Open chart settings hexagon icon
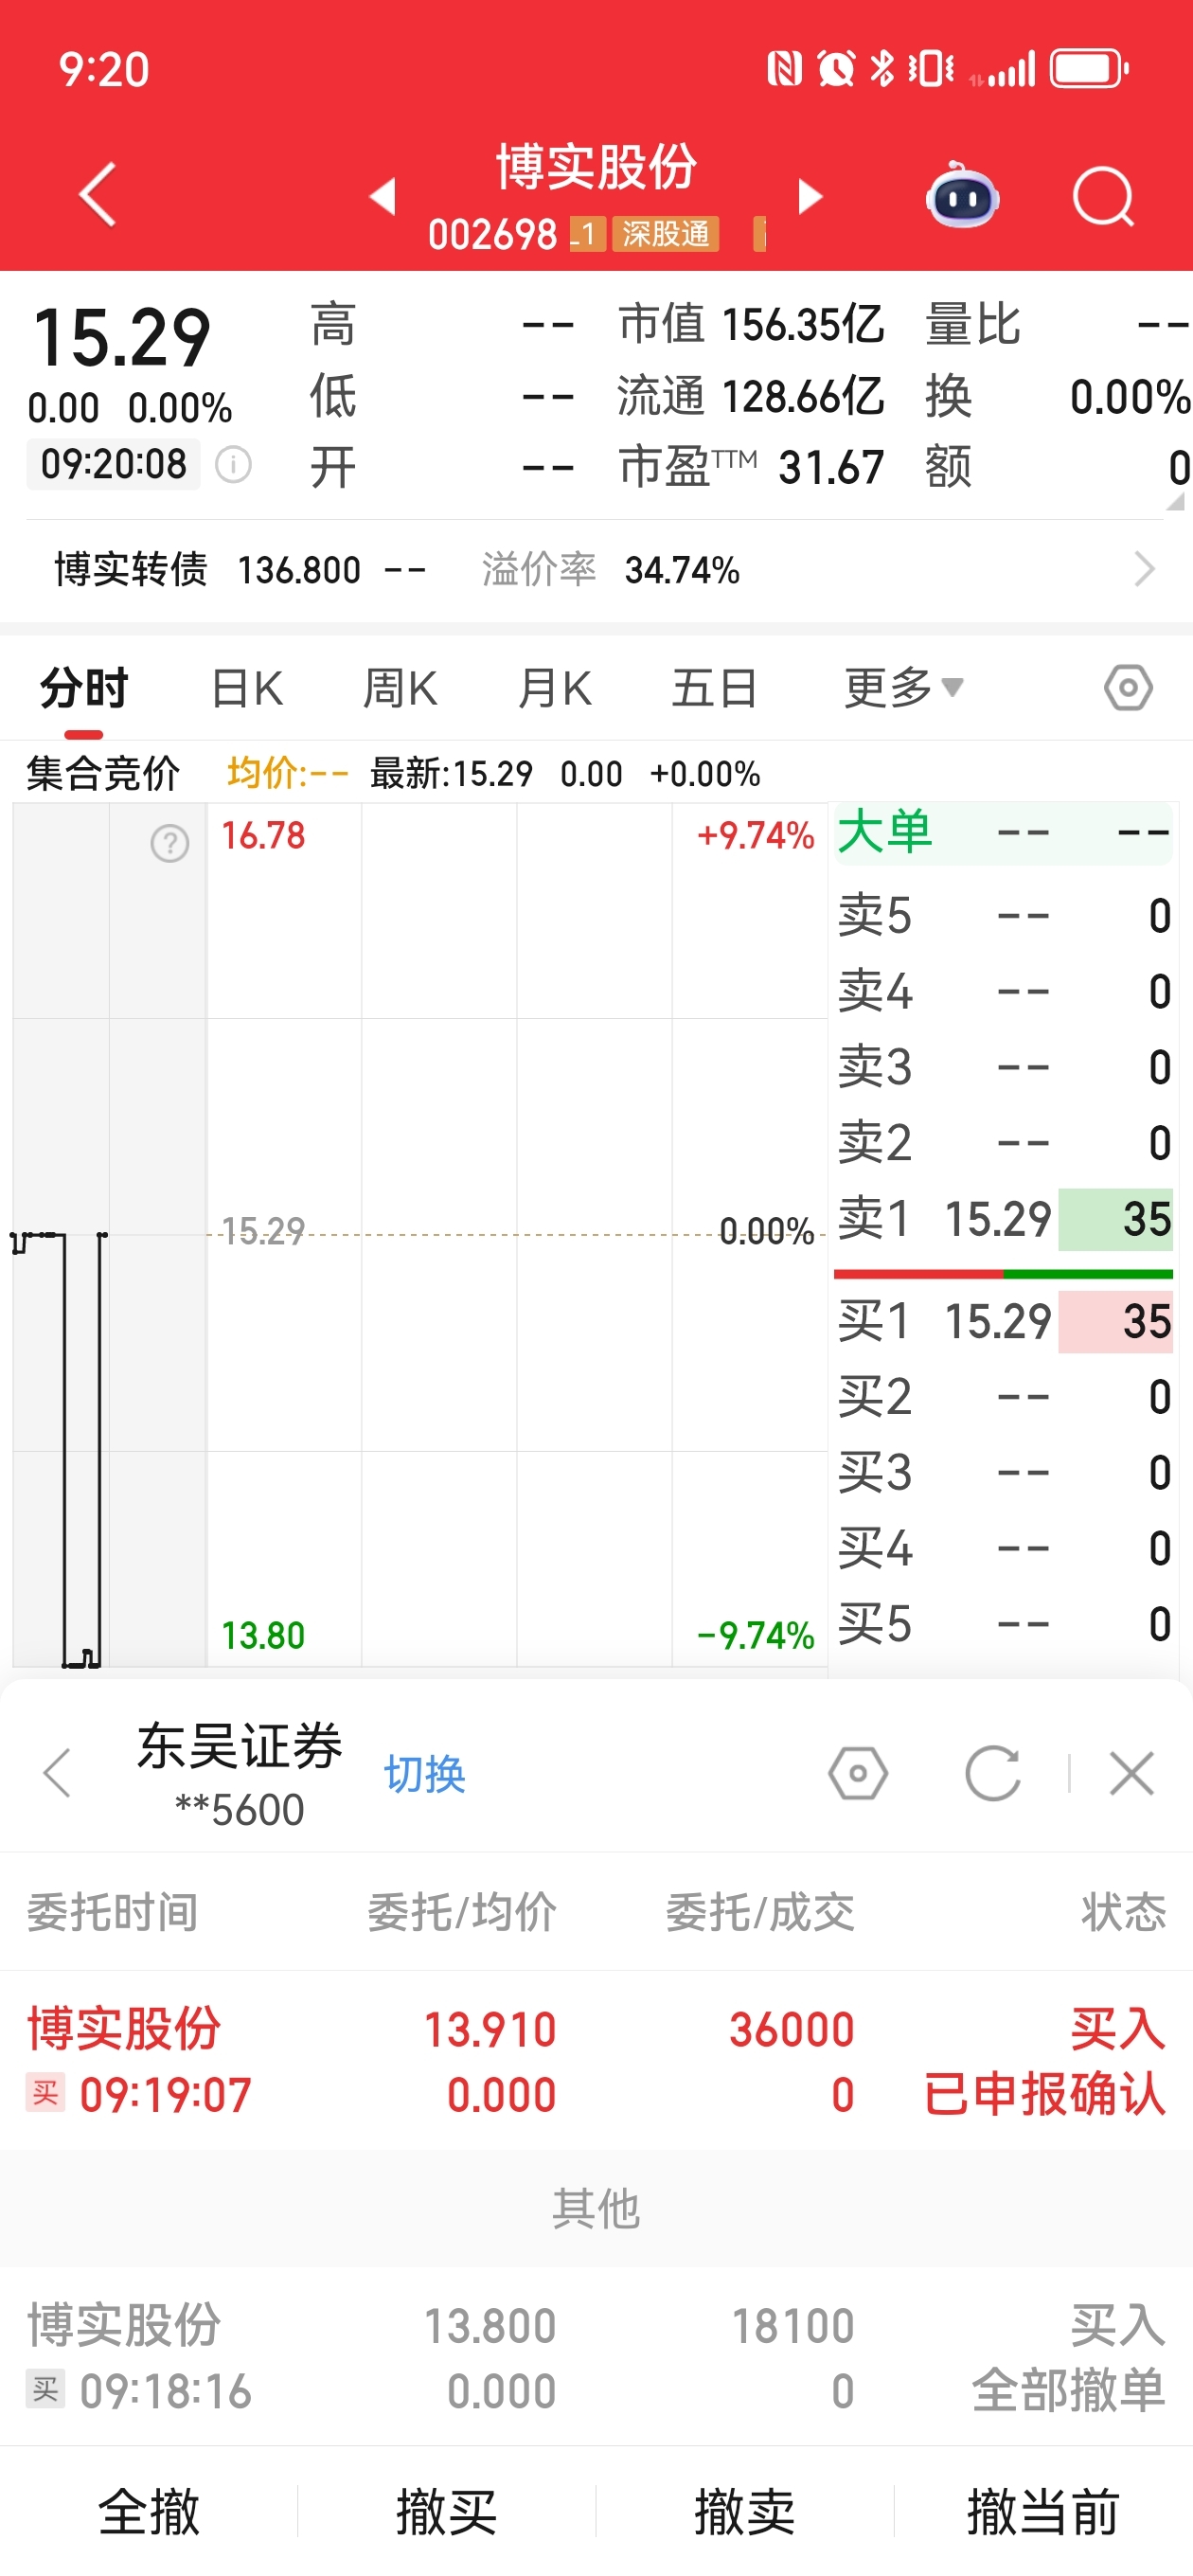The width and height of the screenshot is (1193, 2576). [1128, 688]
